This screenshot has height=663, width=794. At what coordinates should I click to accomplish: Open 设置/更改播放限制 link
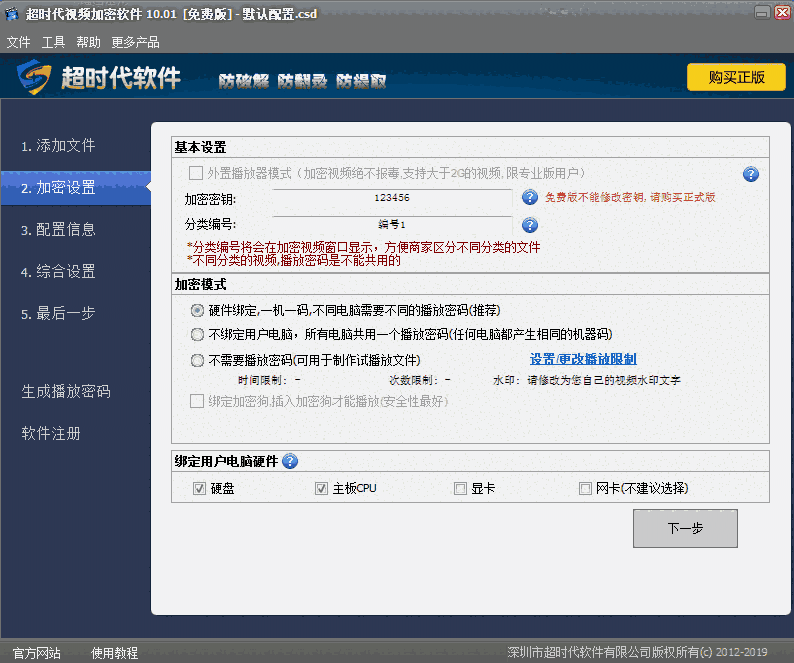coord(583,359)
